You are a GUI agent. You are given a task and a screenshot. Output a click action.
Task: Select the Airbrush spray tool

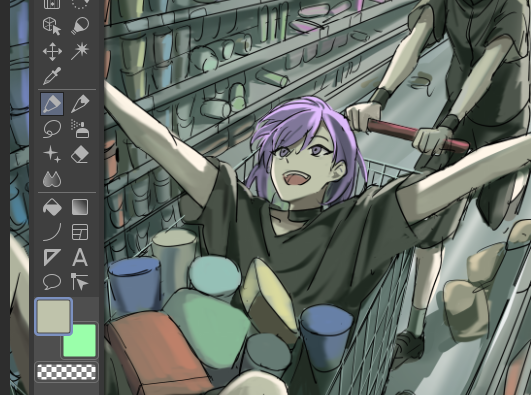click(80, 129)
